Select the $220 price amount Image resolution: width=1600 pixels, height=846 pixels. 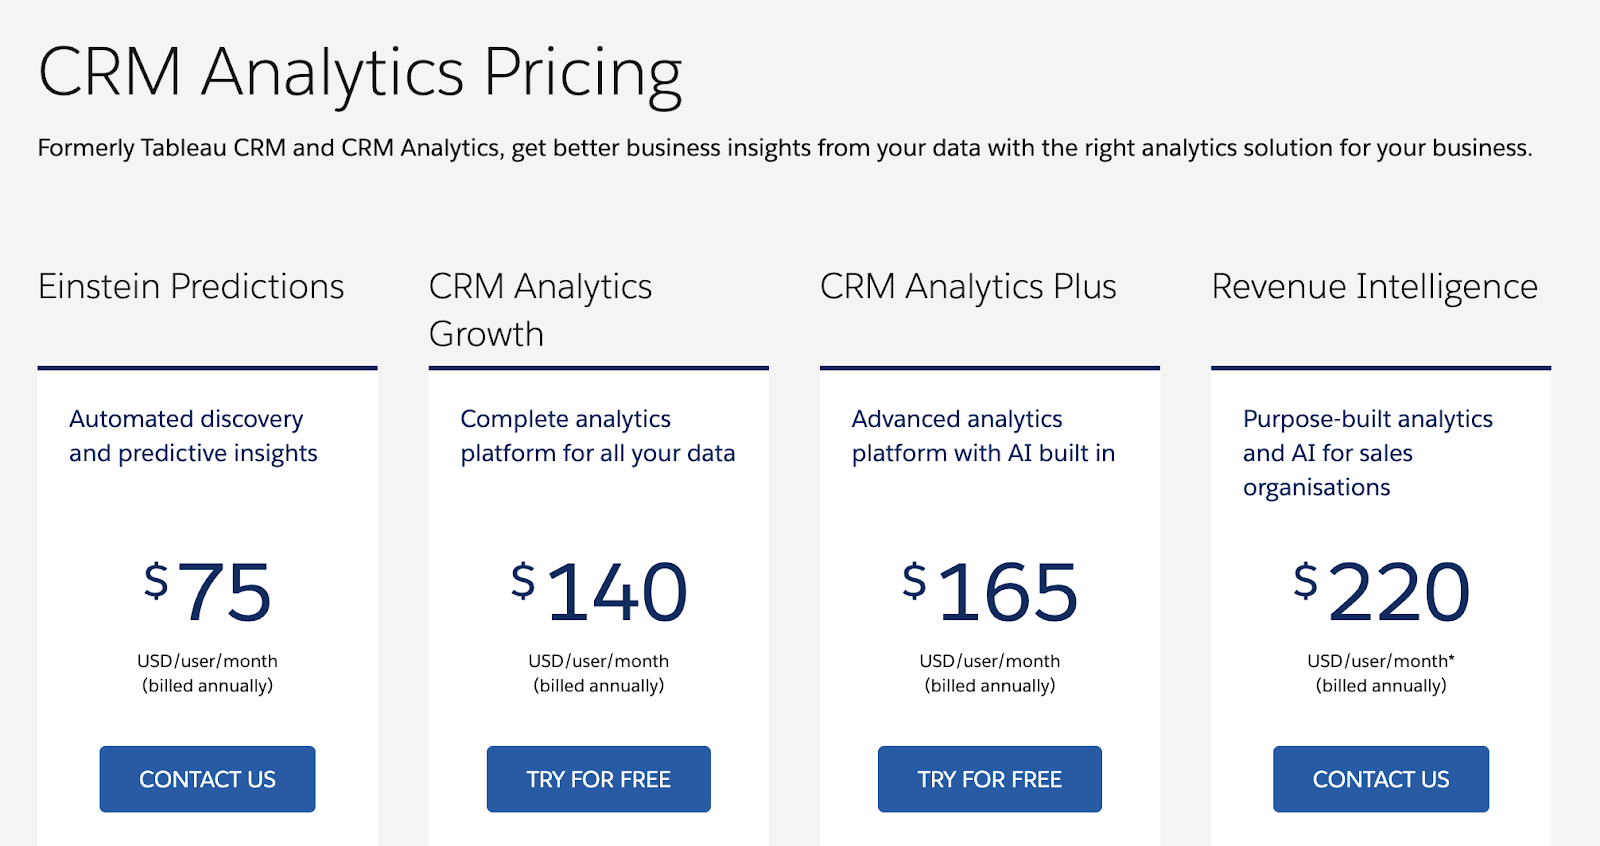click(x=1381, y=592)
